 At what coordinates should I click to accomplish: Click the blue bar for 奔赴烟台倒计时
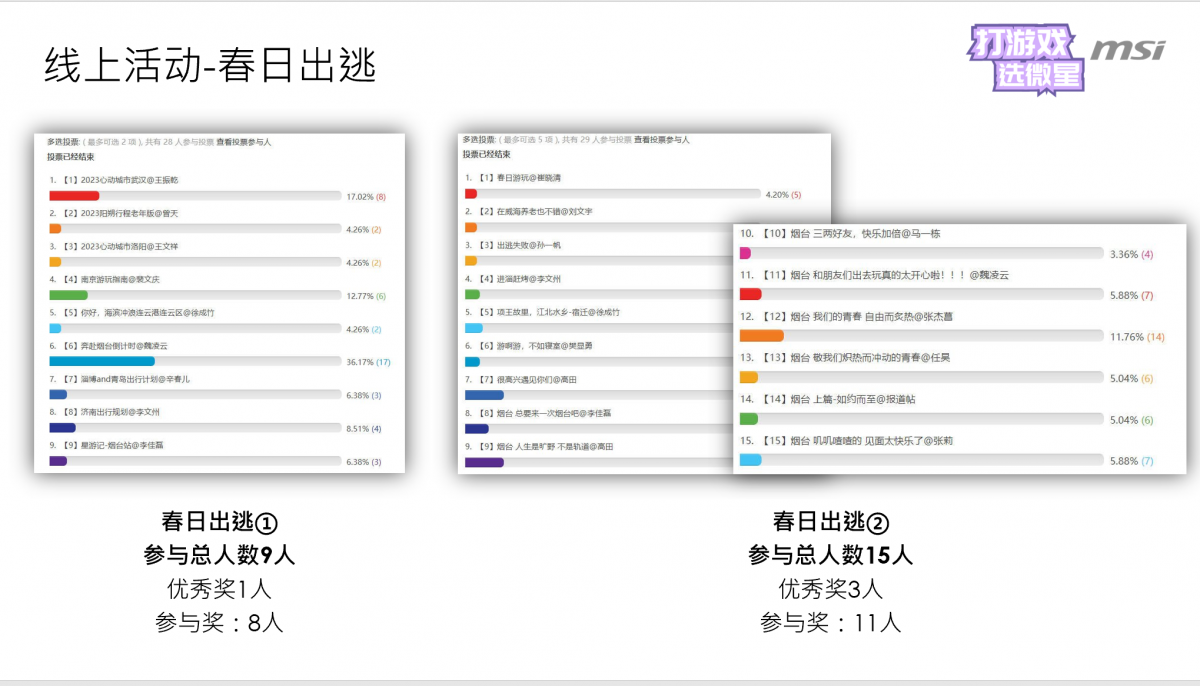(101, 361)
